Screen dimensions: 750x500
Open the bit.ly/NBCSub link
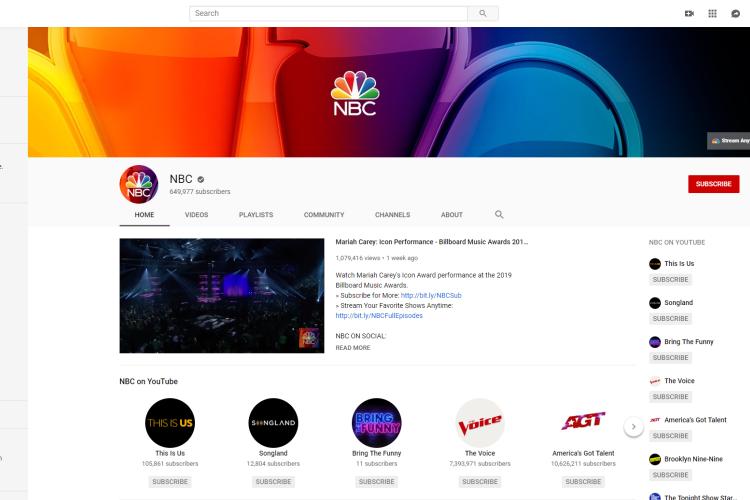click(431, 296)
